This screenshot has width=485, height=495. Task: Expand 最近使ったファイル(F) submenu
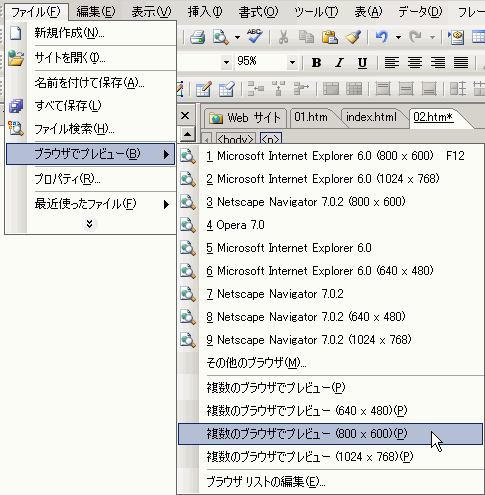(x=91, y=204)
